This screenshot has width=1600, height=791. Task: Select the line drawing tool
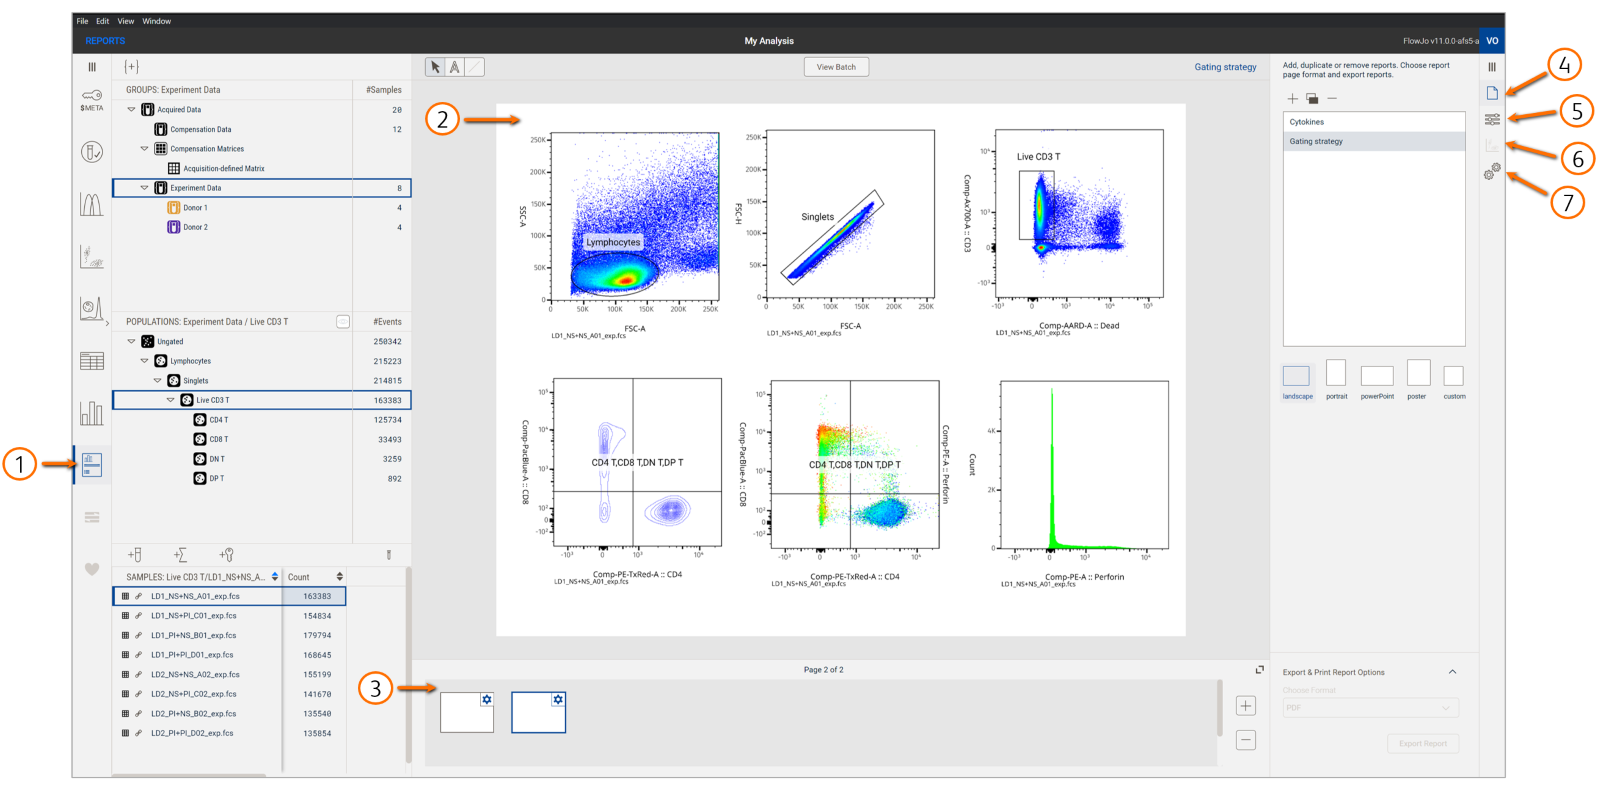tap(475, 67)
